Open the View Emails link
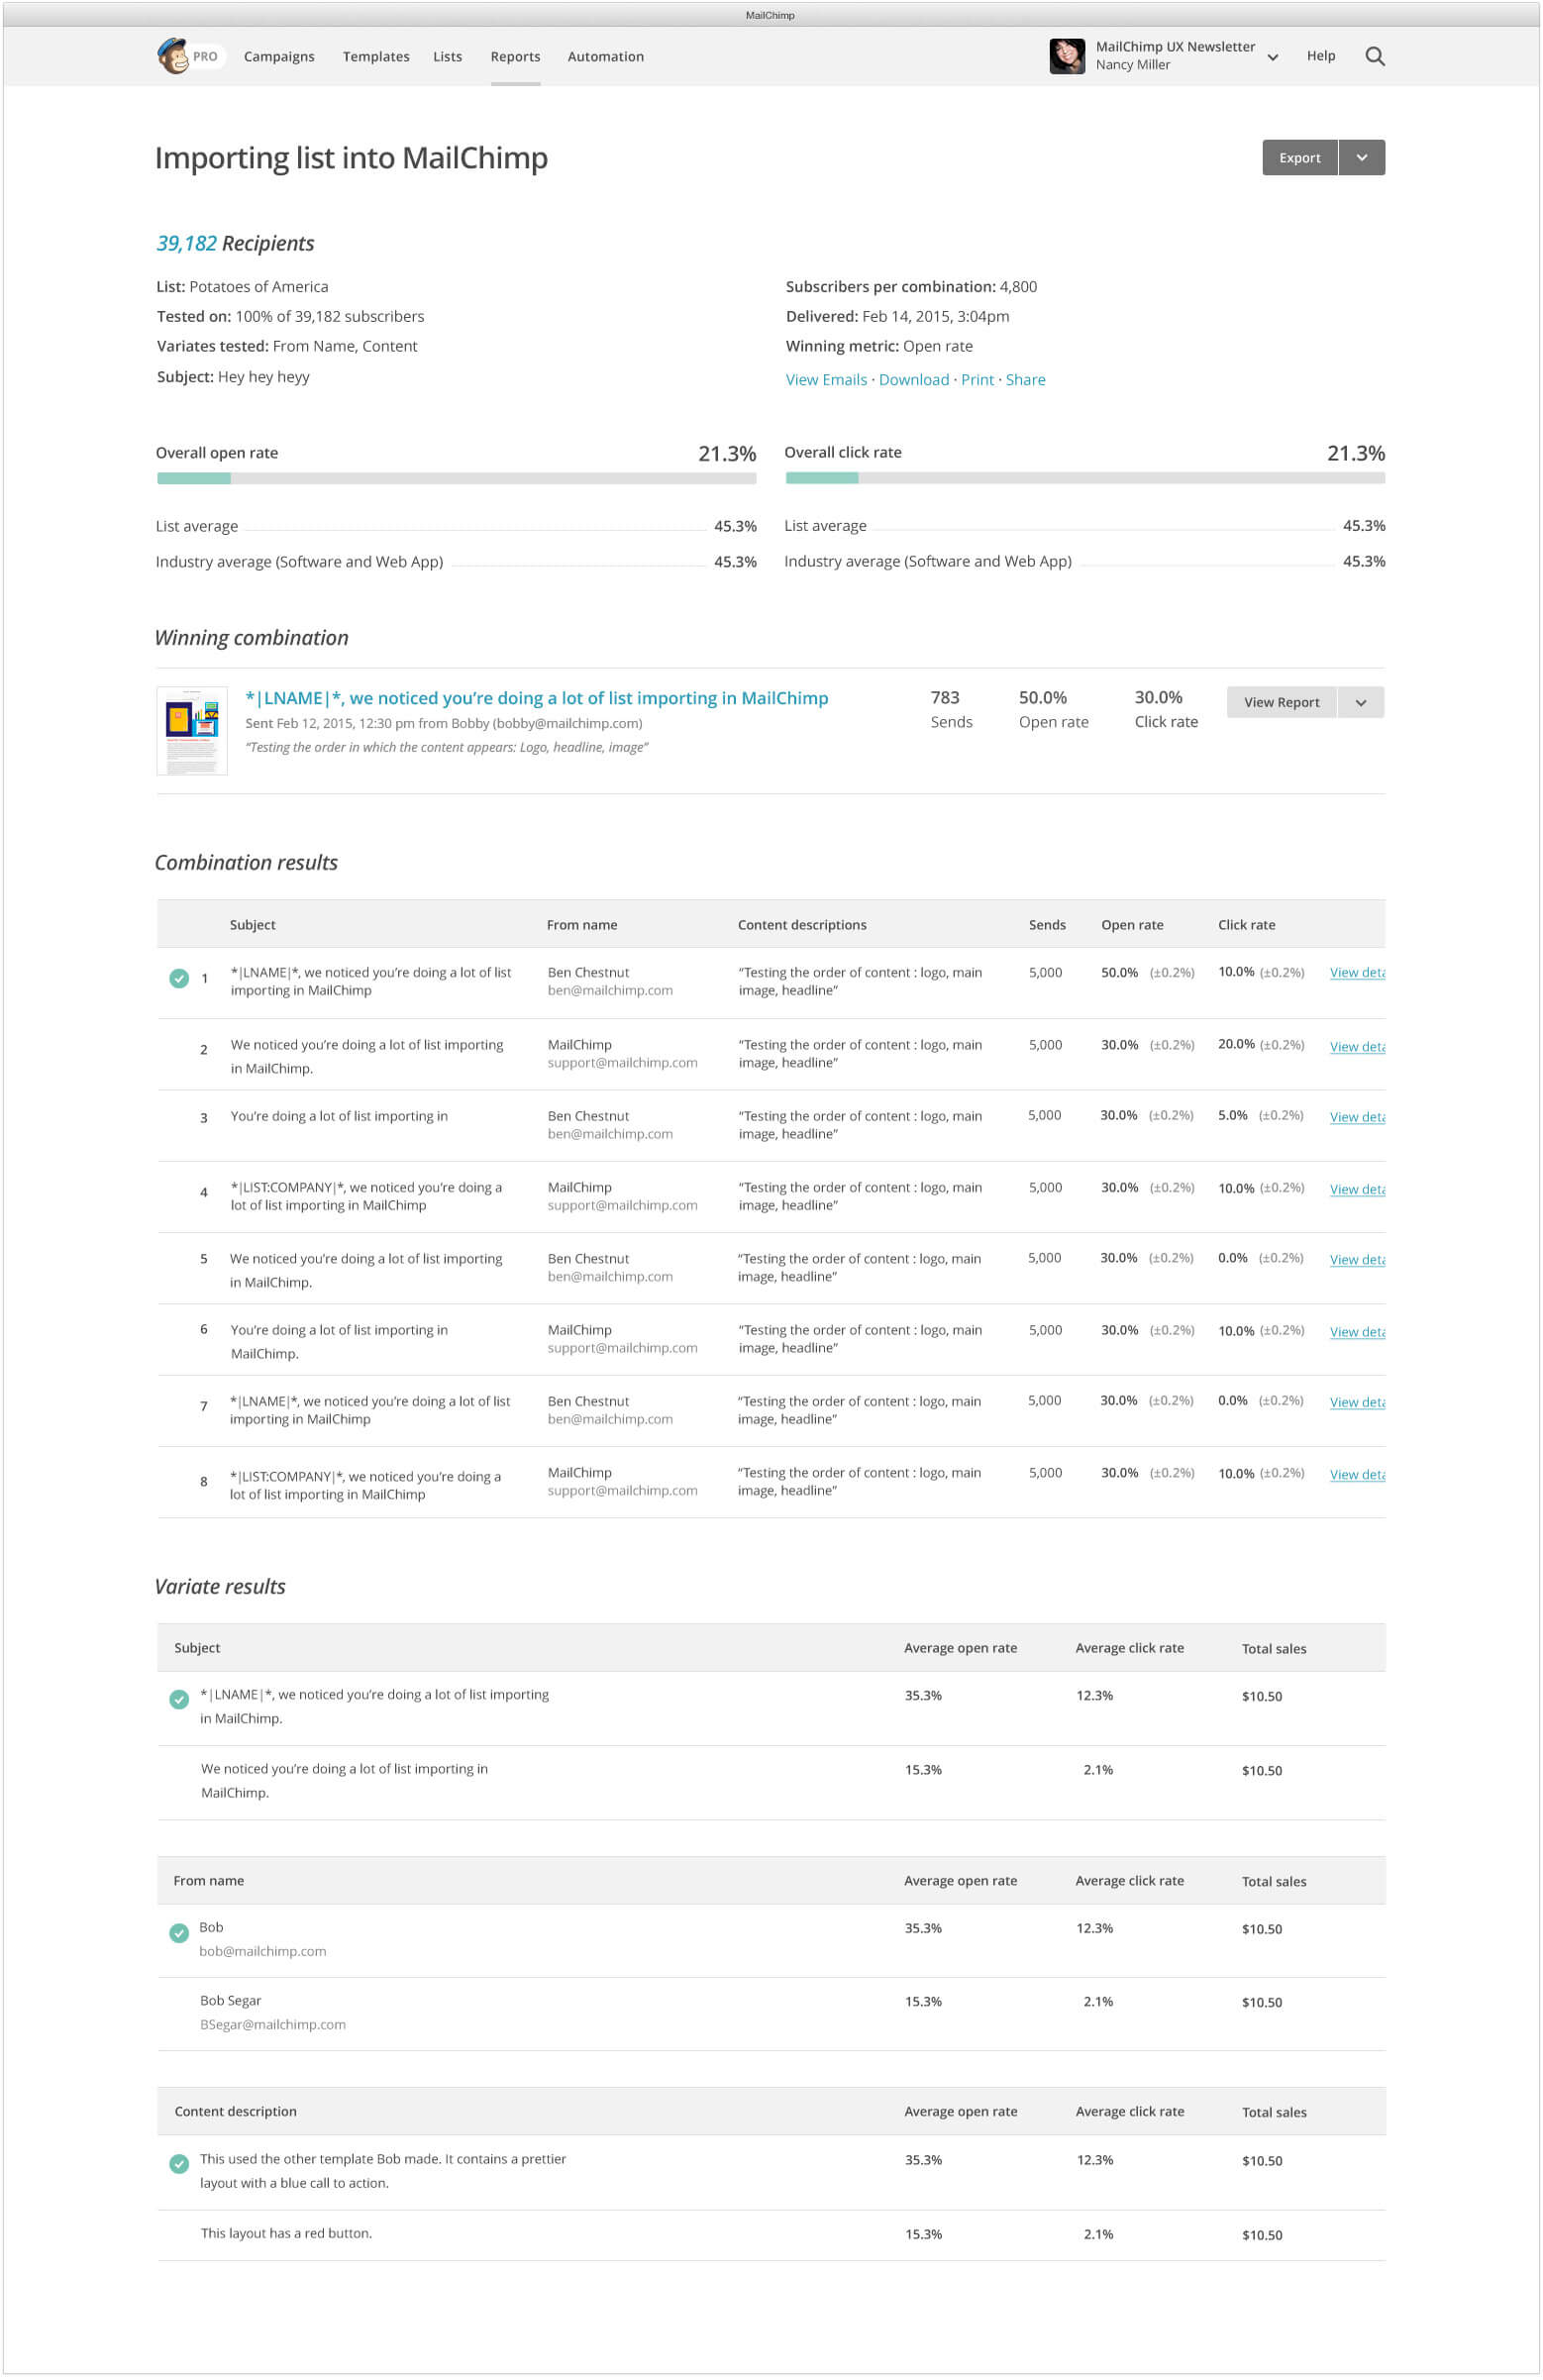1543x2380 pixels. pyautogui.click(x=826, y=380)
